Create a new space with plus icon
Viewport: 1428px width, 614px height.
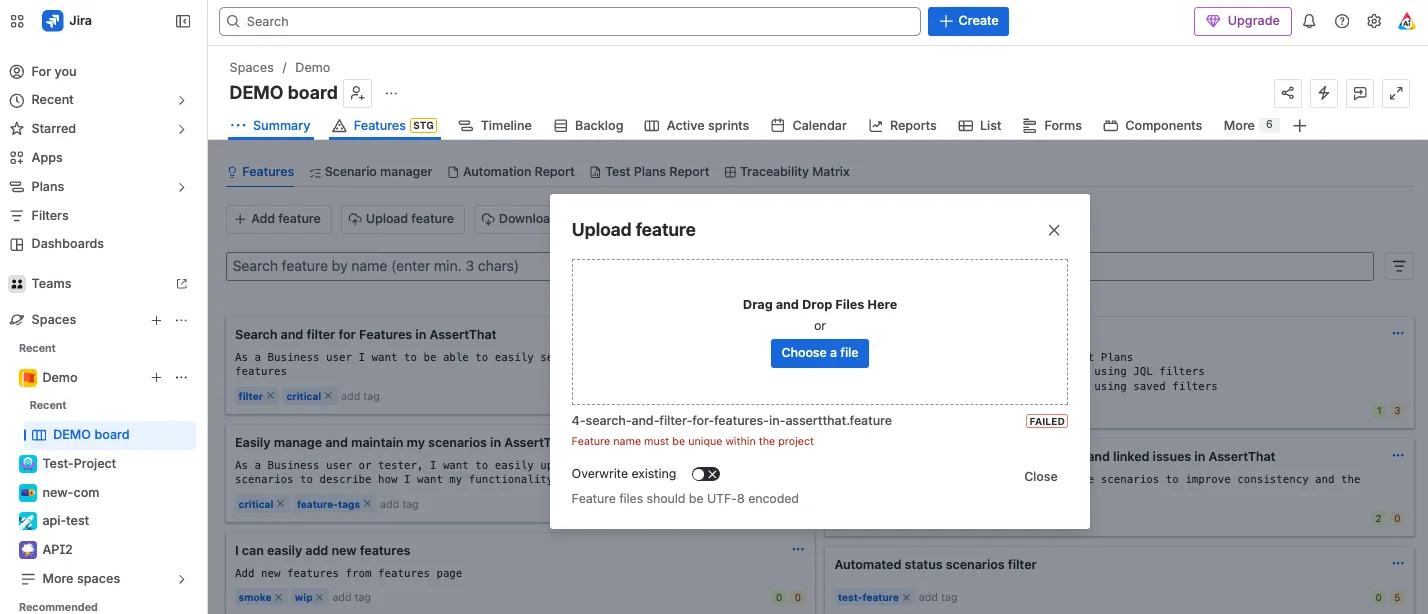156,320
